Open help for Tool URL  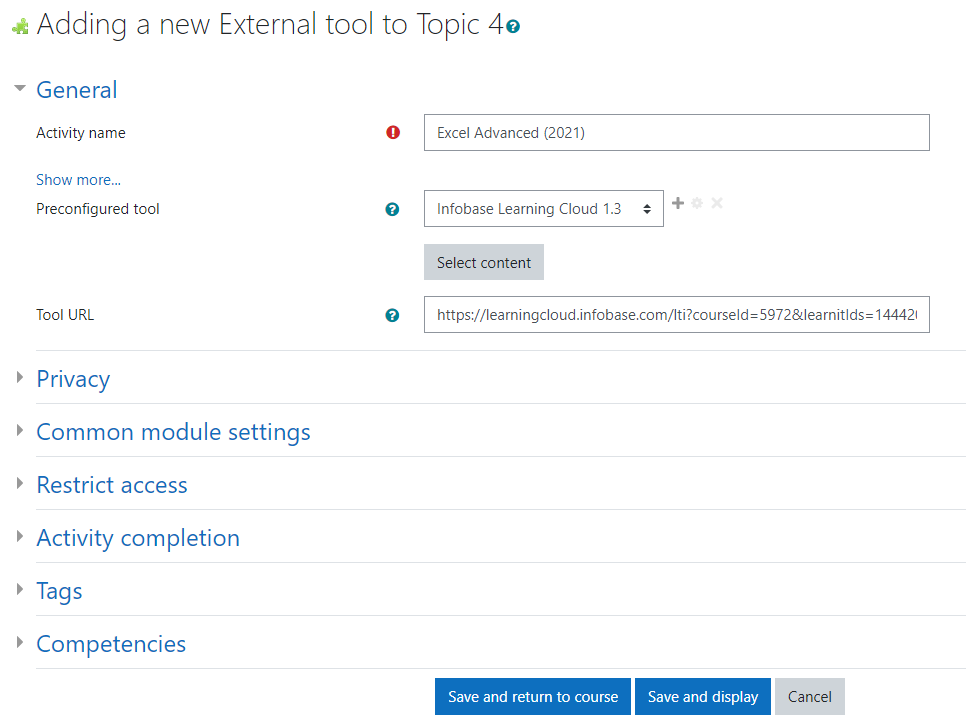[x=392, y=315]
